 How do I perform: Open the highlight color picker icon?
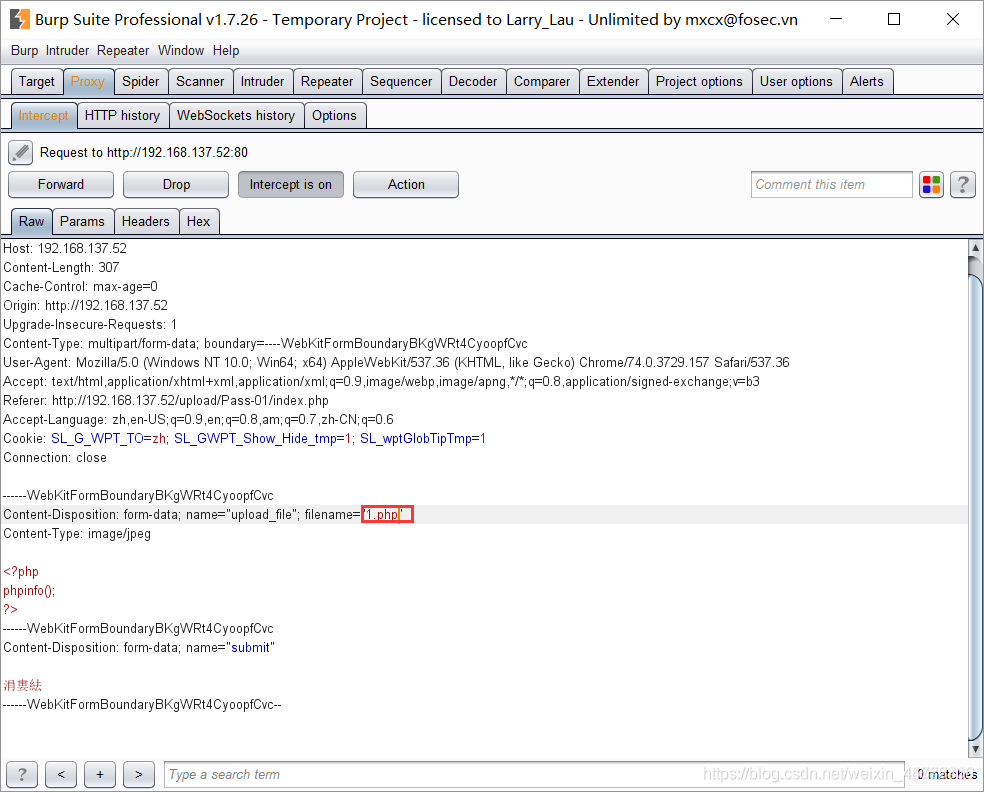pos(931,185)
